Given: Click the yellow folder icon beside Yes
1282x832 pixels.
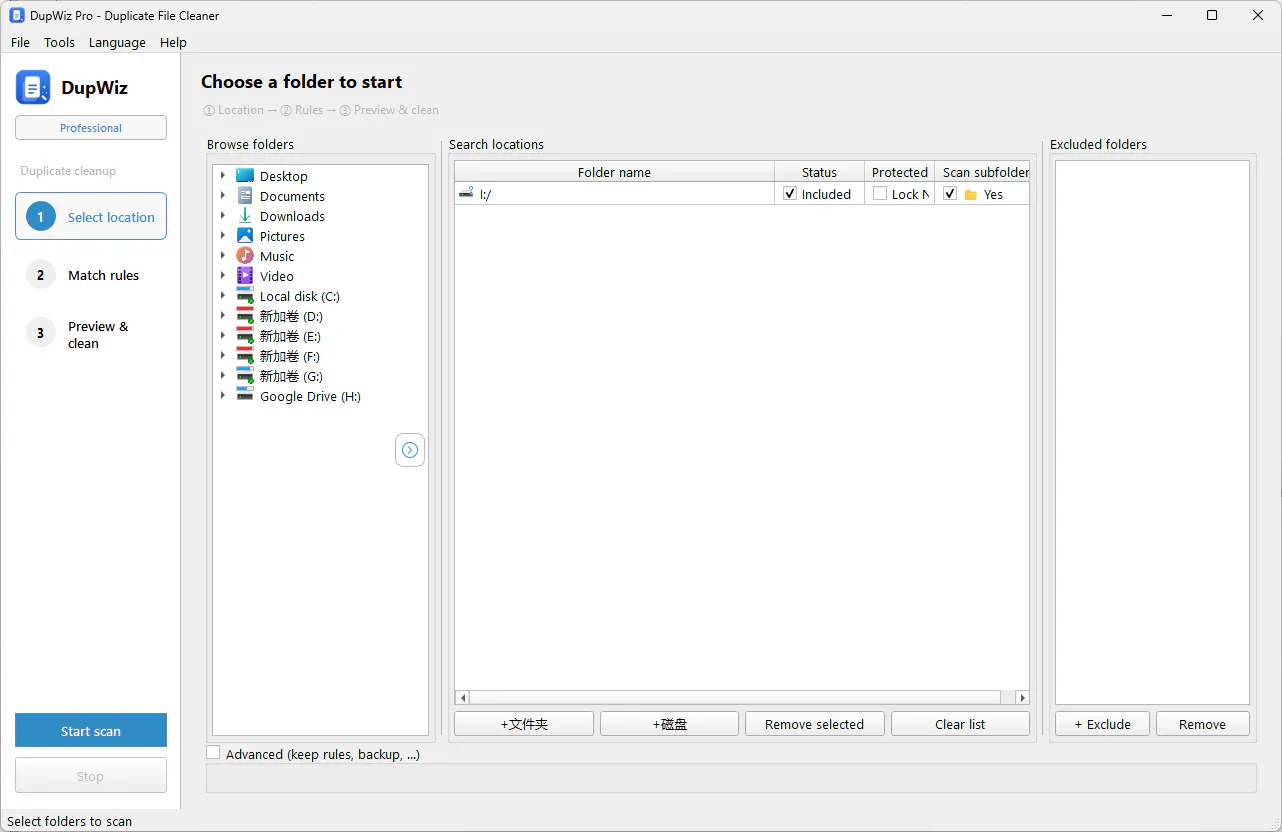Looking at the screenshot, I should click(x=970, y=195).
